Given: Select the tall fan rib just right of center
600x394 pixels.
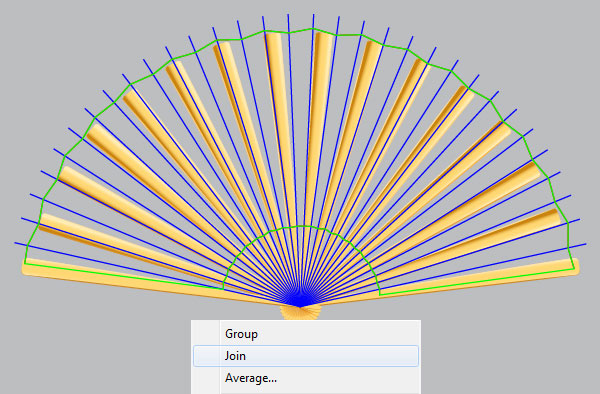Looking at the screenshot, I should [x=318, y=126].
